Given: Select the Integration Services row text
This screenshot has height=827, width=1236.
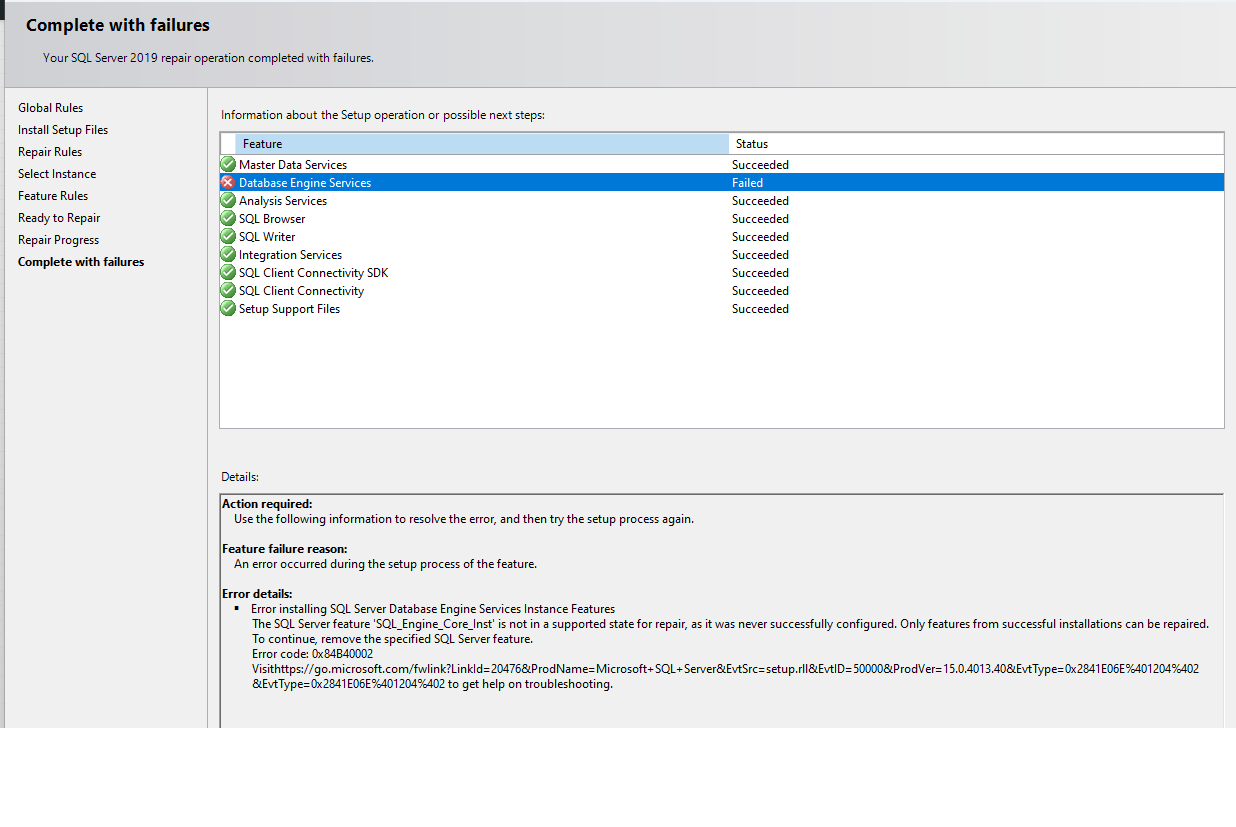Looking at the screenshot, I should [290, 255].
